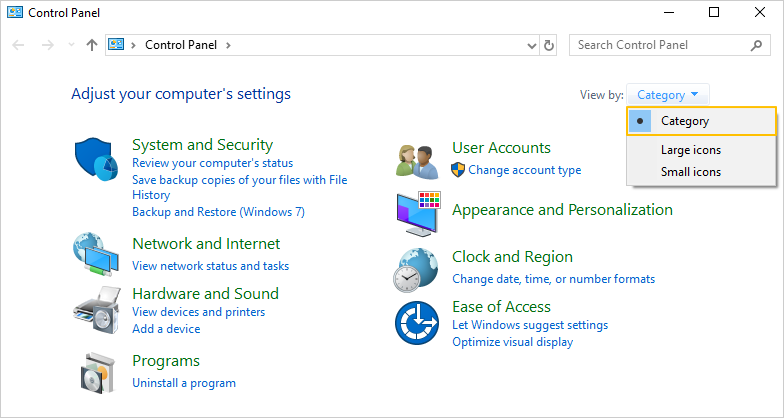The image size is (784, 418).
Task: Open the User Accounts people icon
Action: tap(418, 158)
